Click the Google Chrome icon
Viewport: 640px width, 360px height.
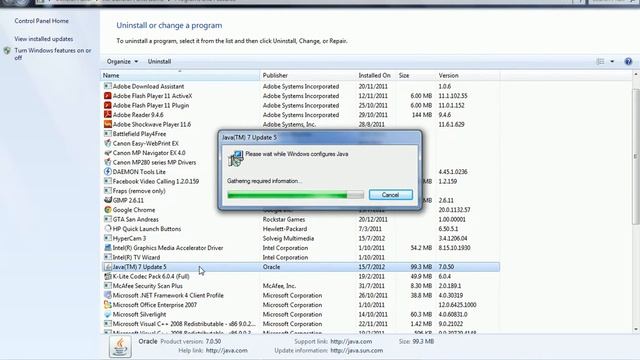[107, 209]
